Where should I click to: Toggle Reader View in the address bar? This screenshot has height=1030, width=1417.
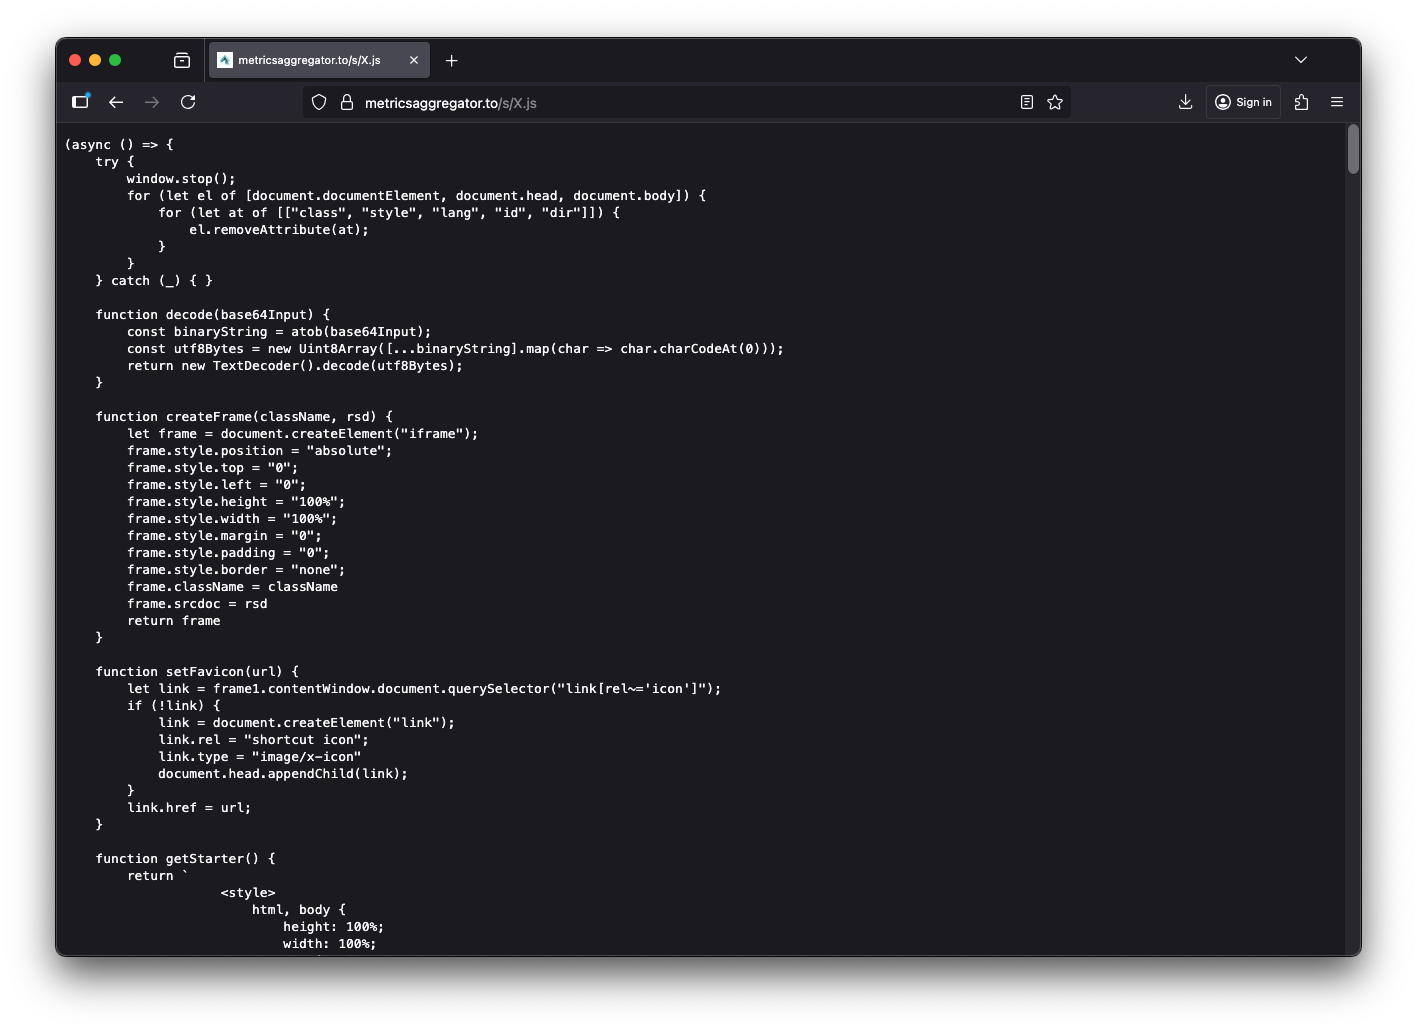(1026, 102)
